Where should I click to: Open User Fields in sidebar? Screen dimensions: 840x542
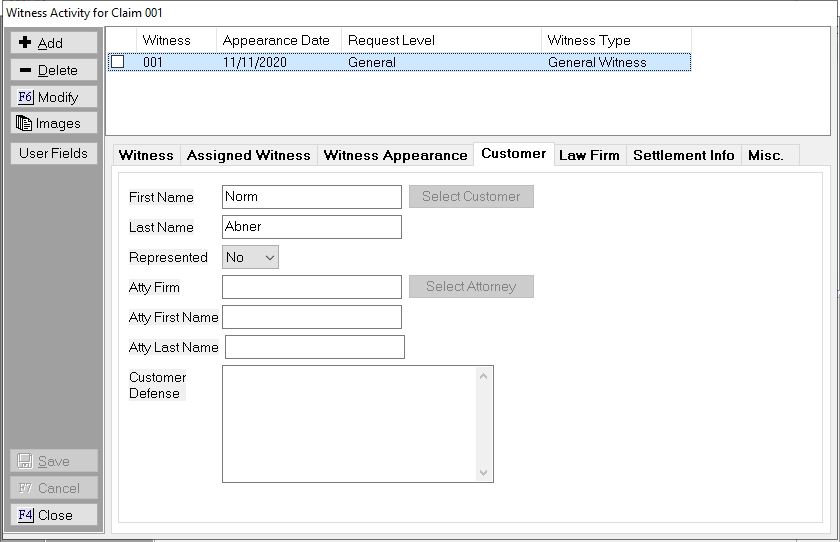54,153
